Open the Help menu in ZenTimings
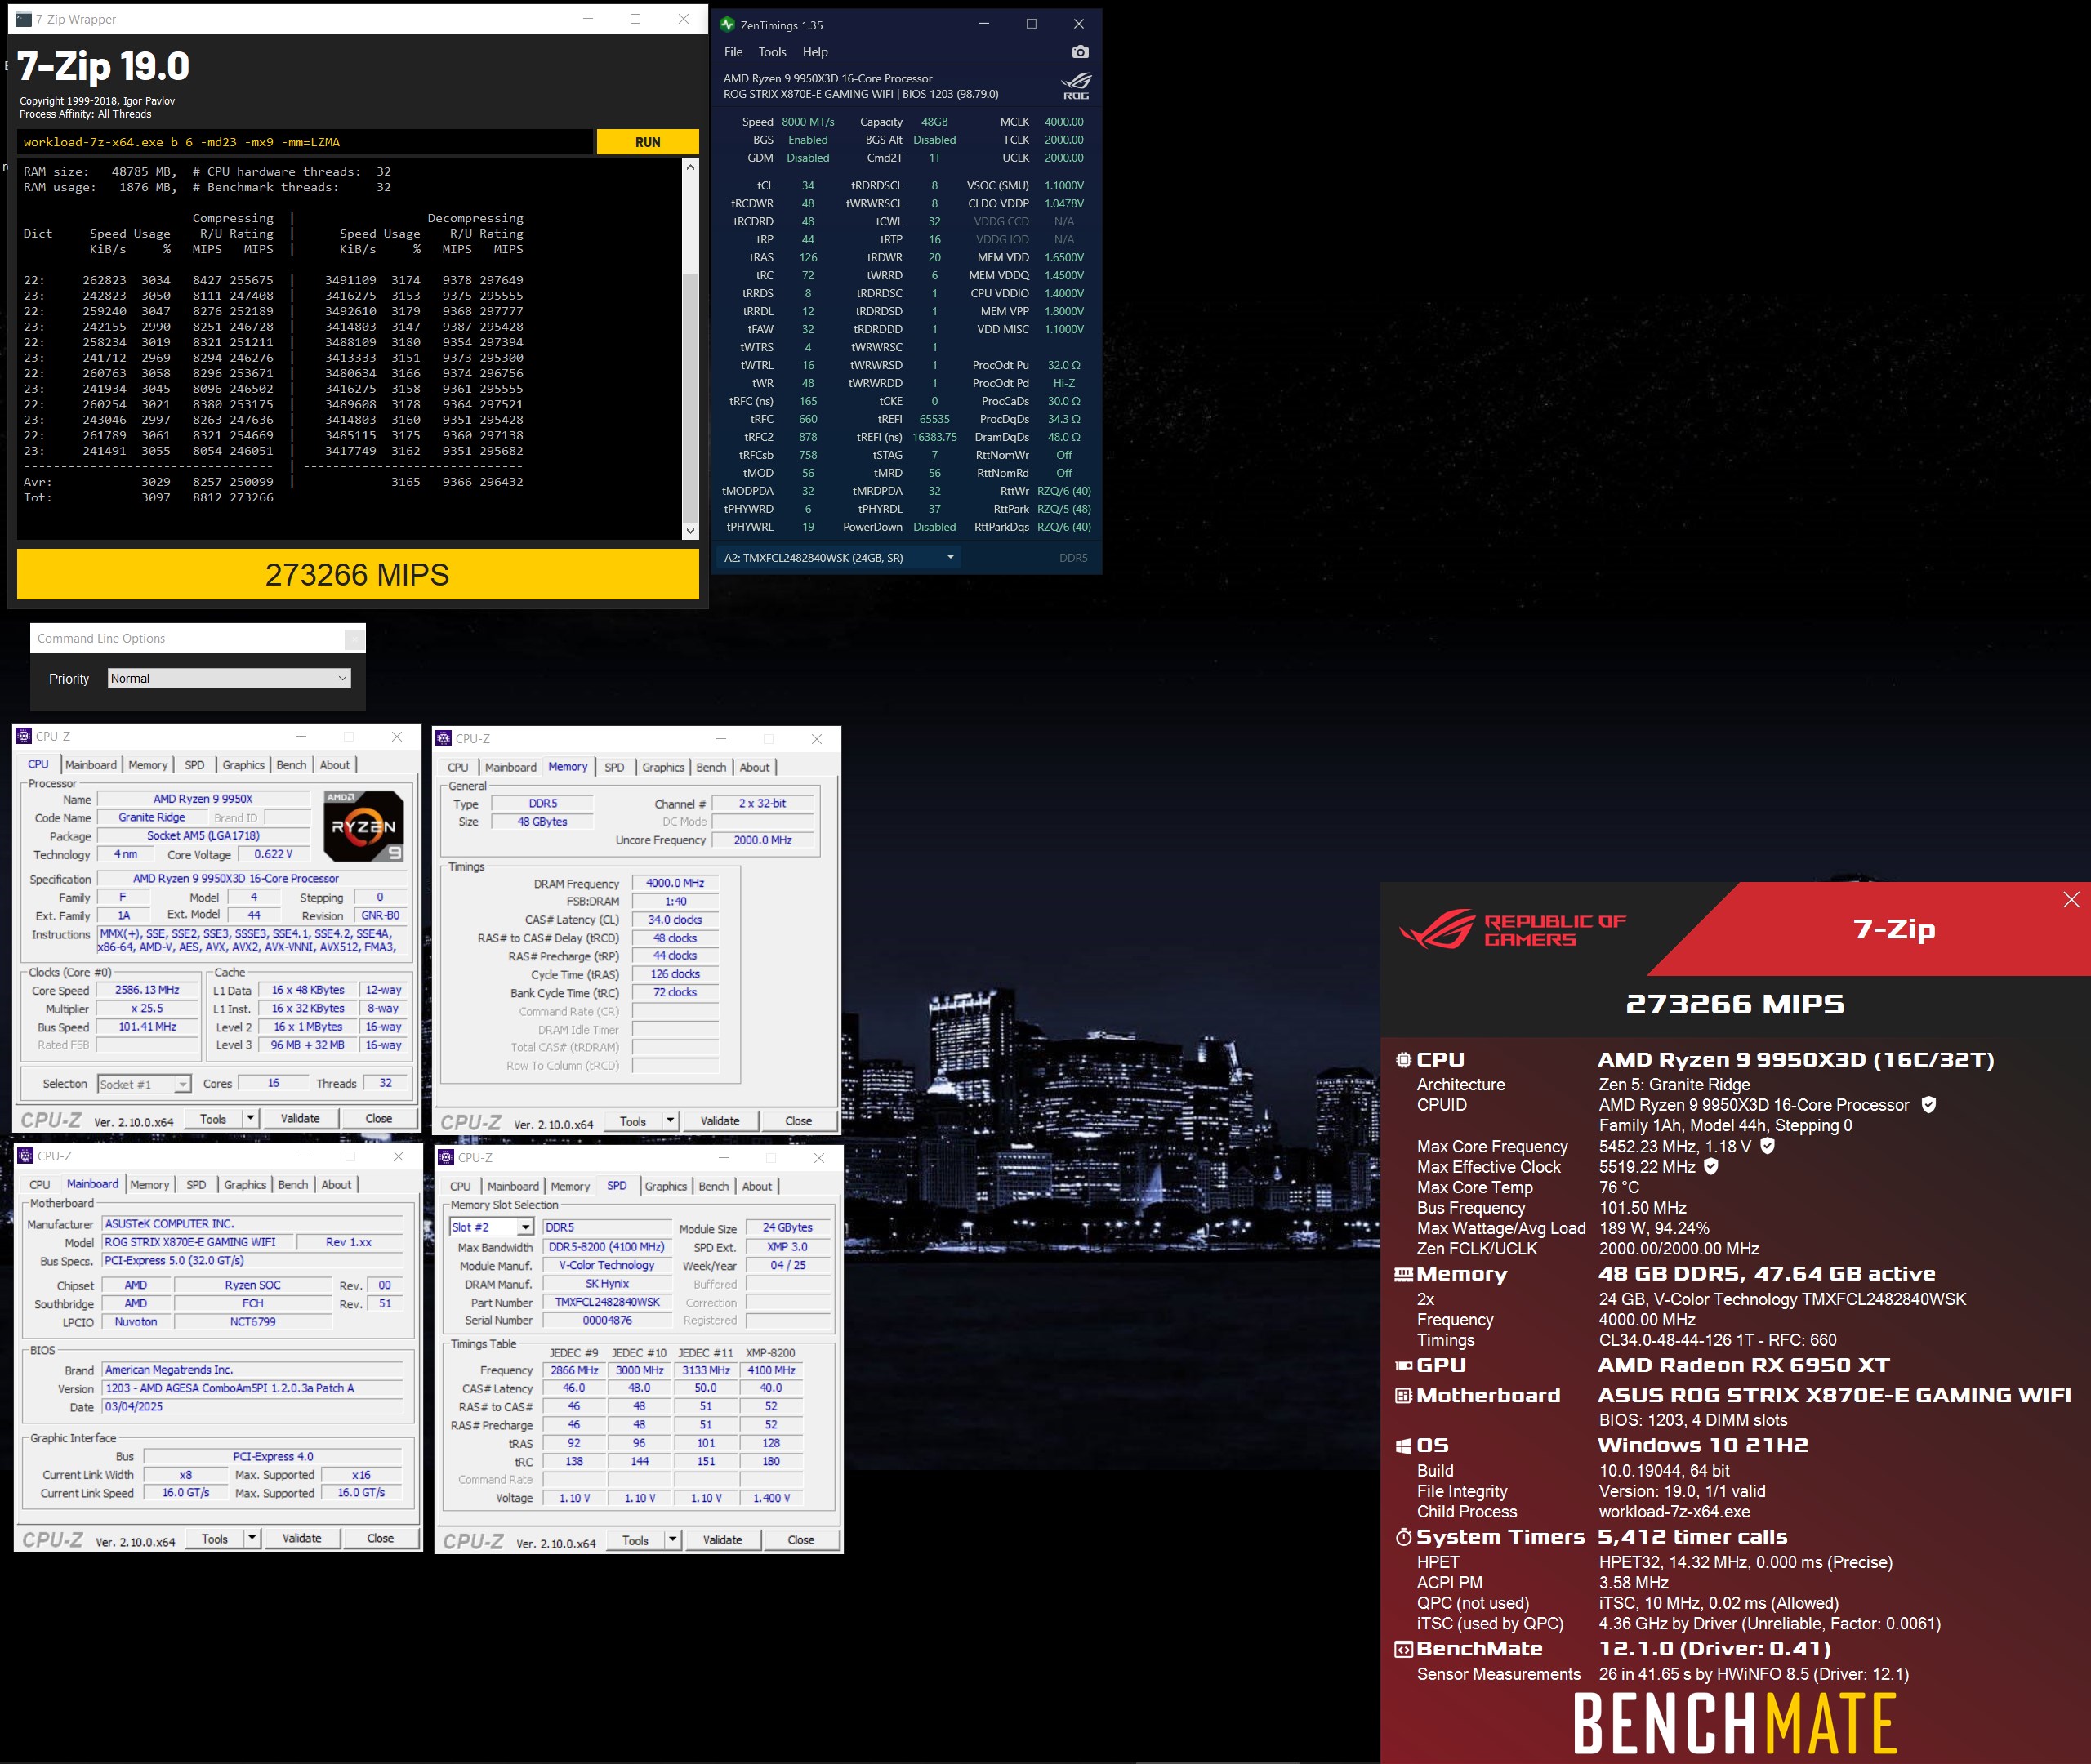Screen dimensions: 2091x1764 (815, 52)
